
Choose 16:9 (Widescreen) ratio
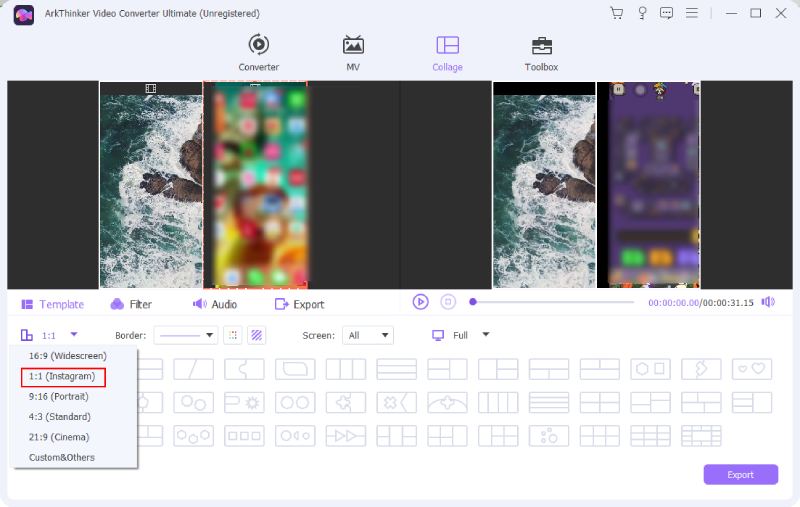68,356
